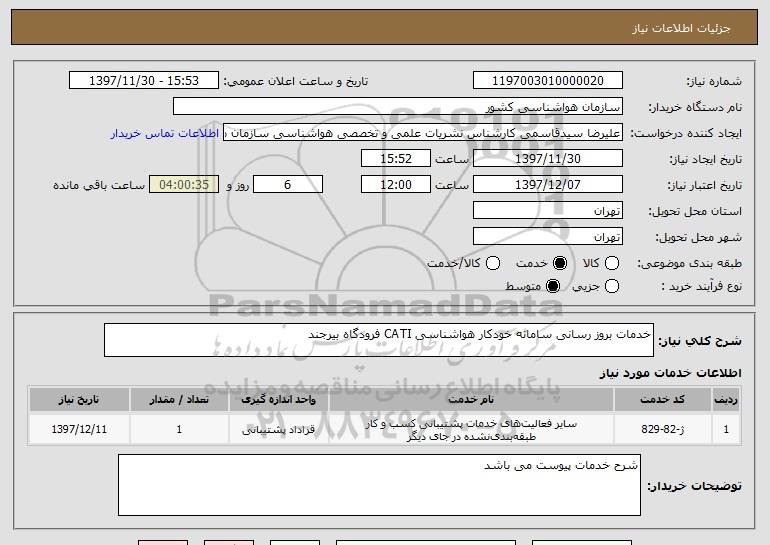Click the creation time field 15:52
This screenshot has width=770, height=545.
tap(396, 159)
